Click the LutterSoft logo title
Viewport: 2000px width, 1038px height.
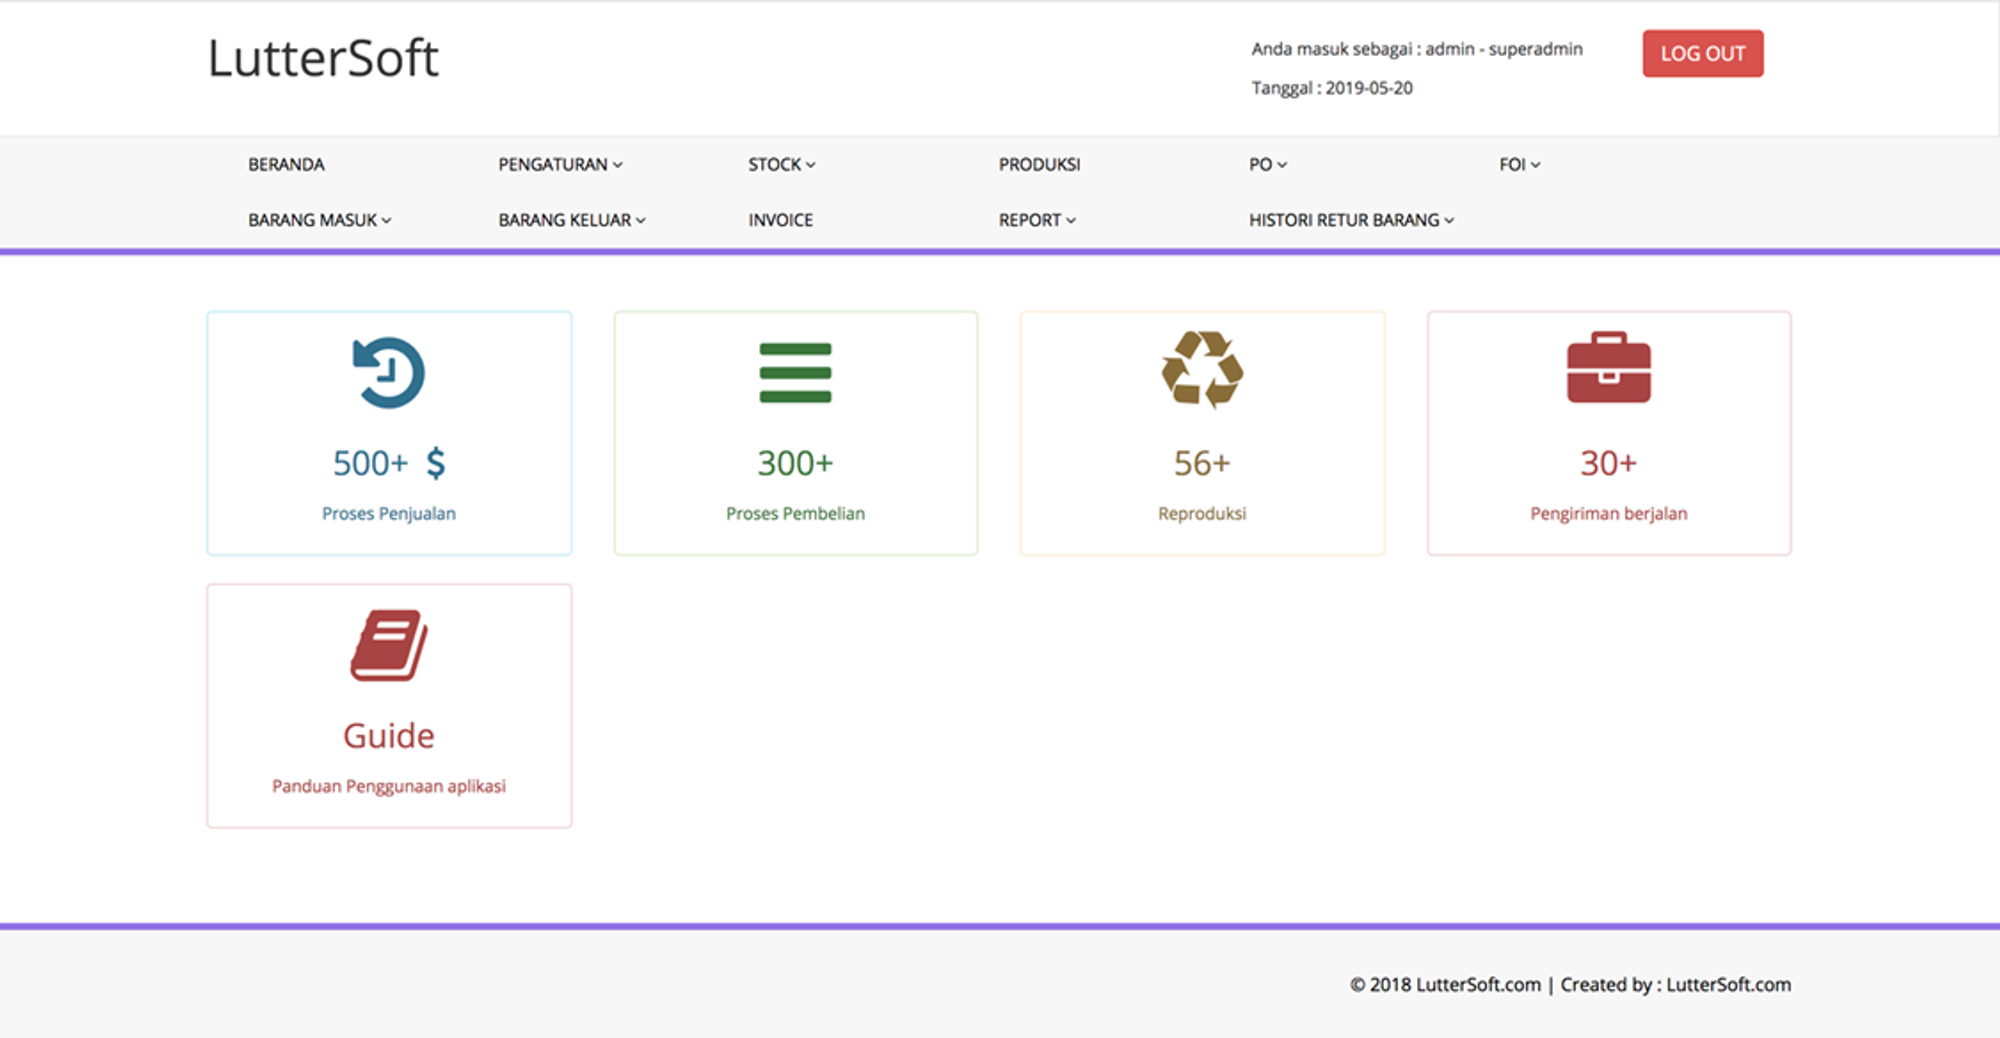click(x=323, y=58)
